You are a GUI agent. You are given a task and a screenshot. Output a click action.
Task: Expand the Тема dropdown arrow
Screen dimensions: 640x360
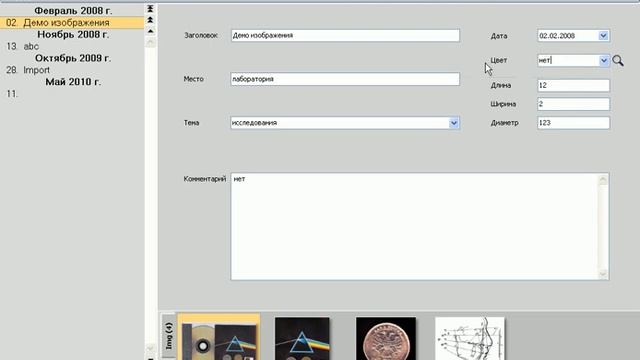click(454, 123)
